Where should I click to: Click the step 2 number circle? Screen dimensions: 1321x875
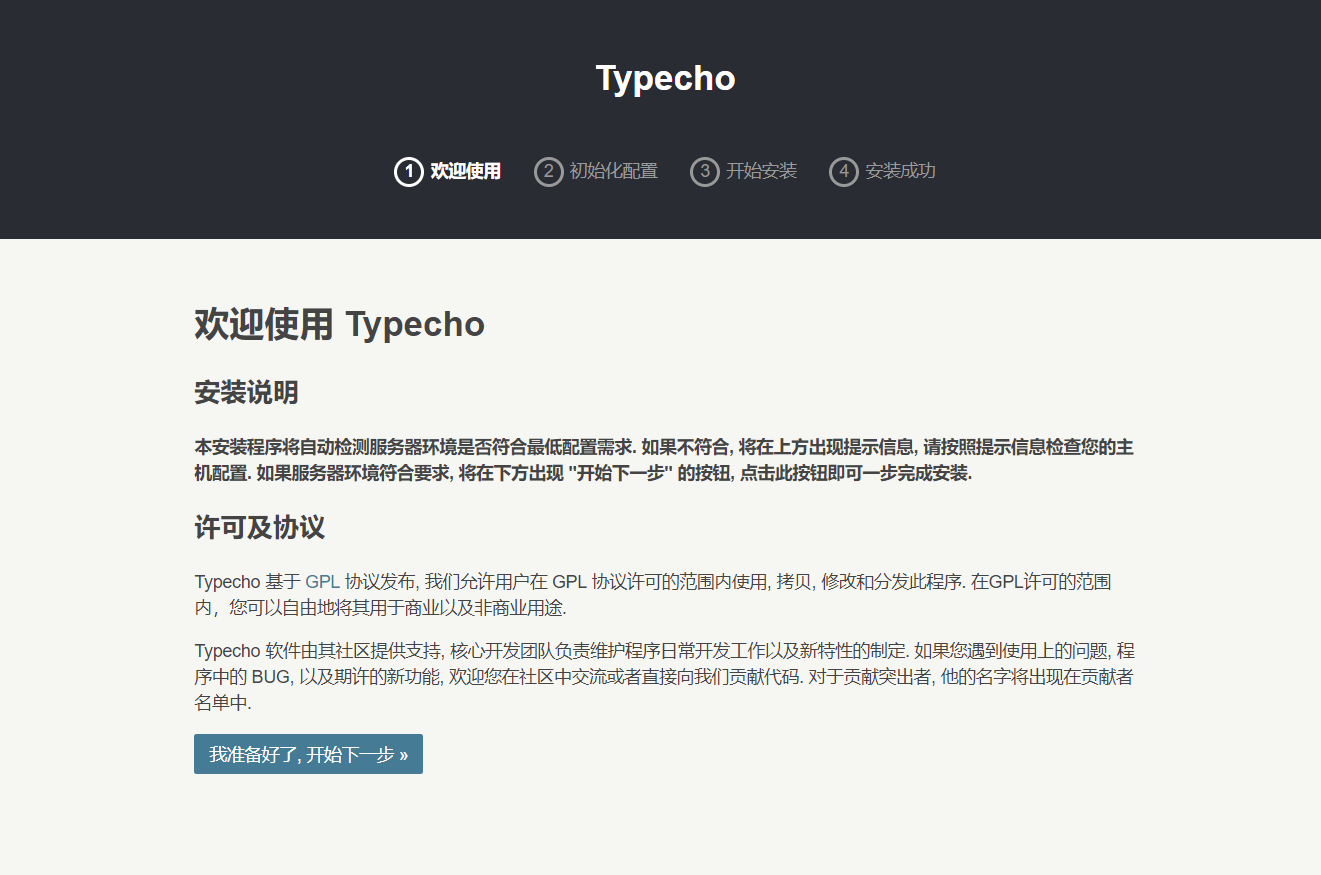tap(548, 172)
